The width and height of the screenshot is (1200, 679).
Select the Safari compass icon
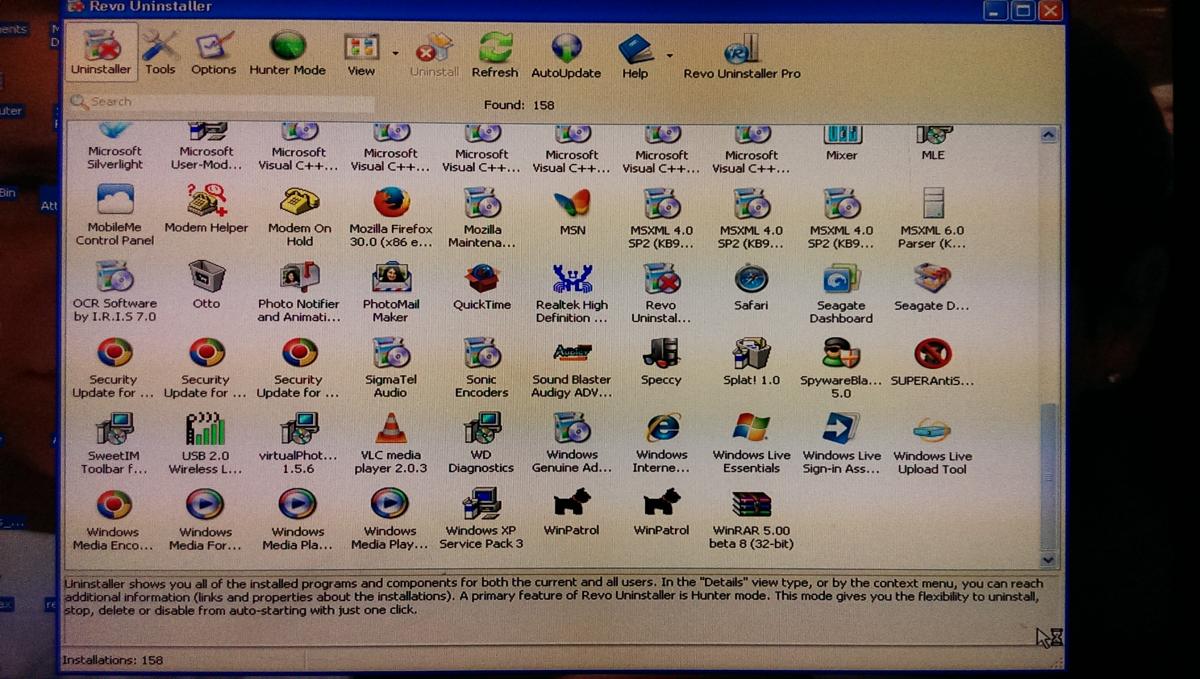click(751, 288)
